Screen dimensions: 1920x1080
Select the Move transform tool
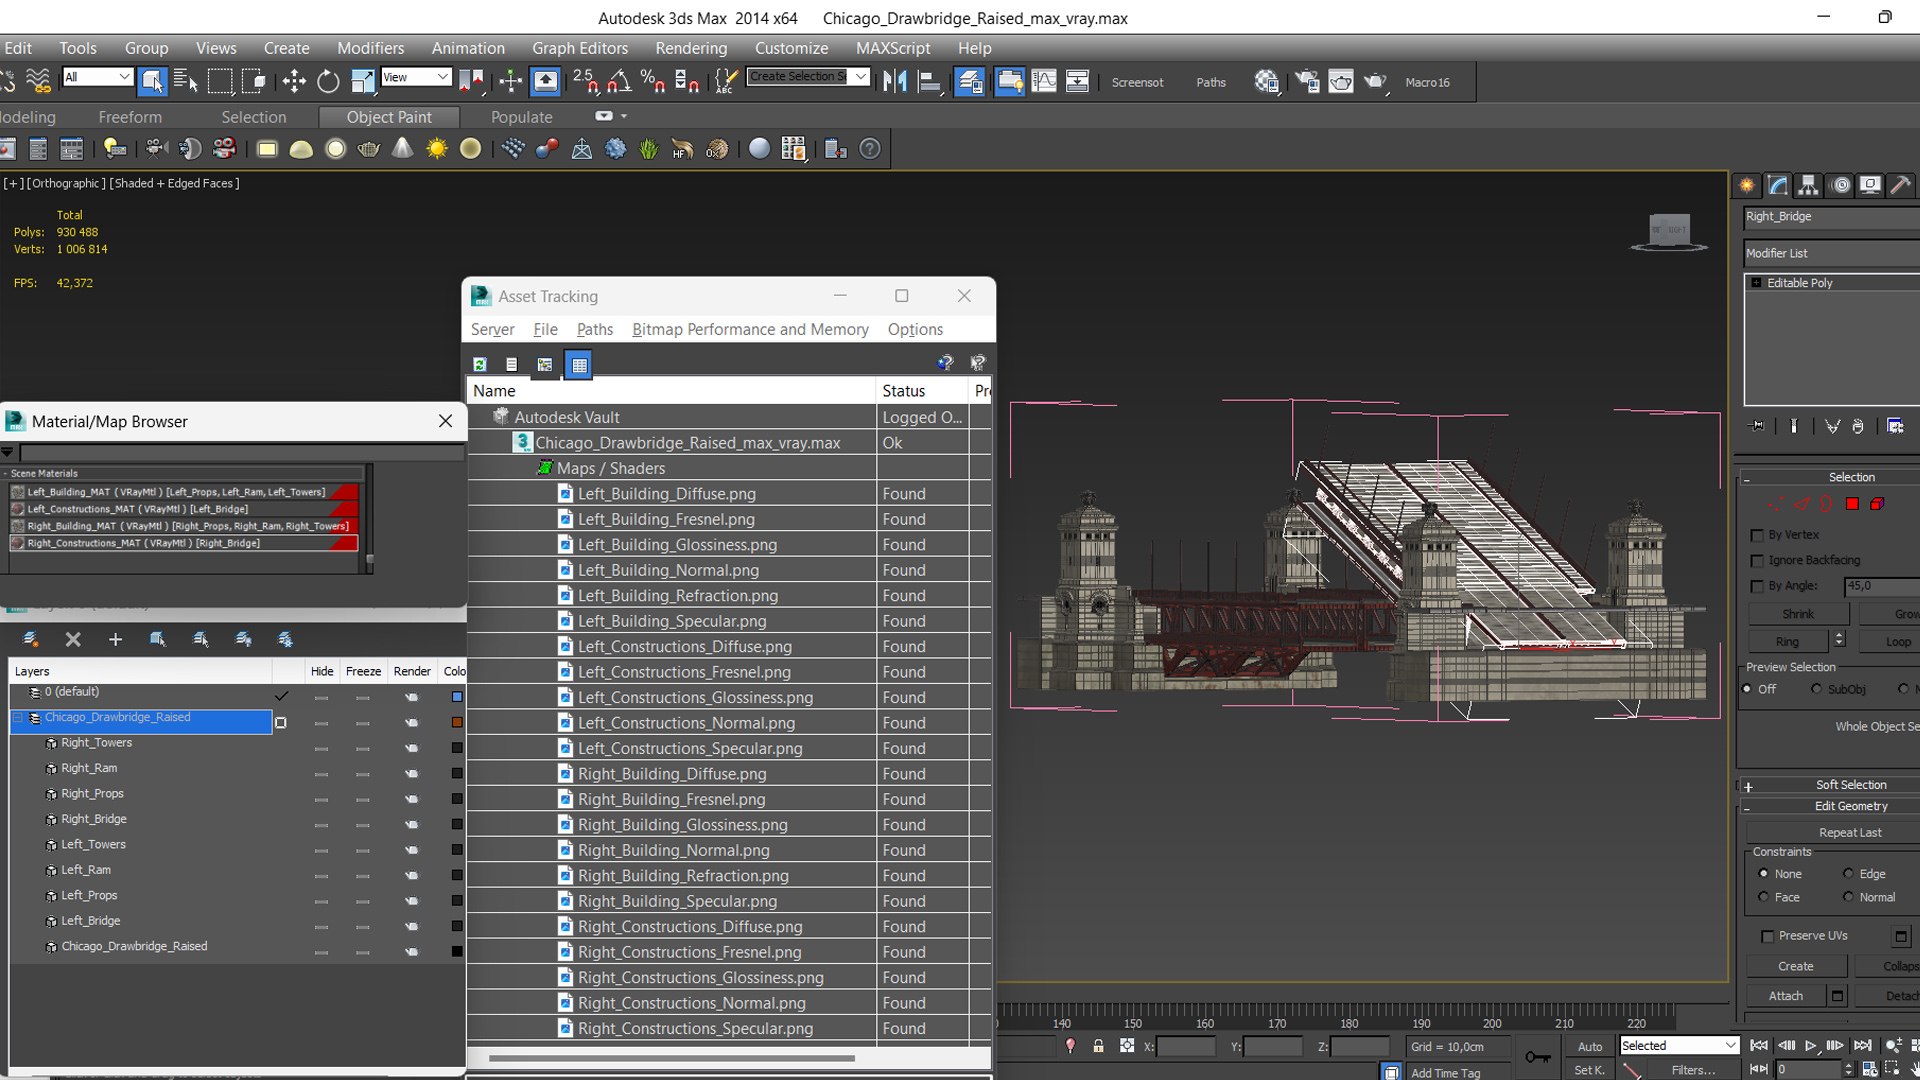click(x=294, y=82)
